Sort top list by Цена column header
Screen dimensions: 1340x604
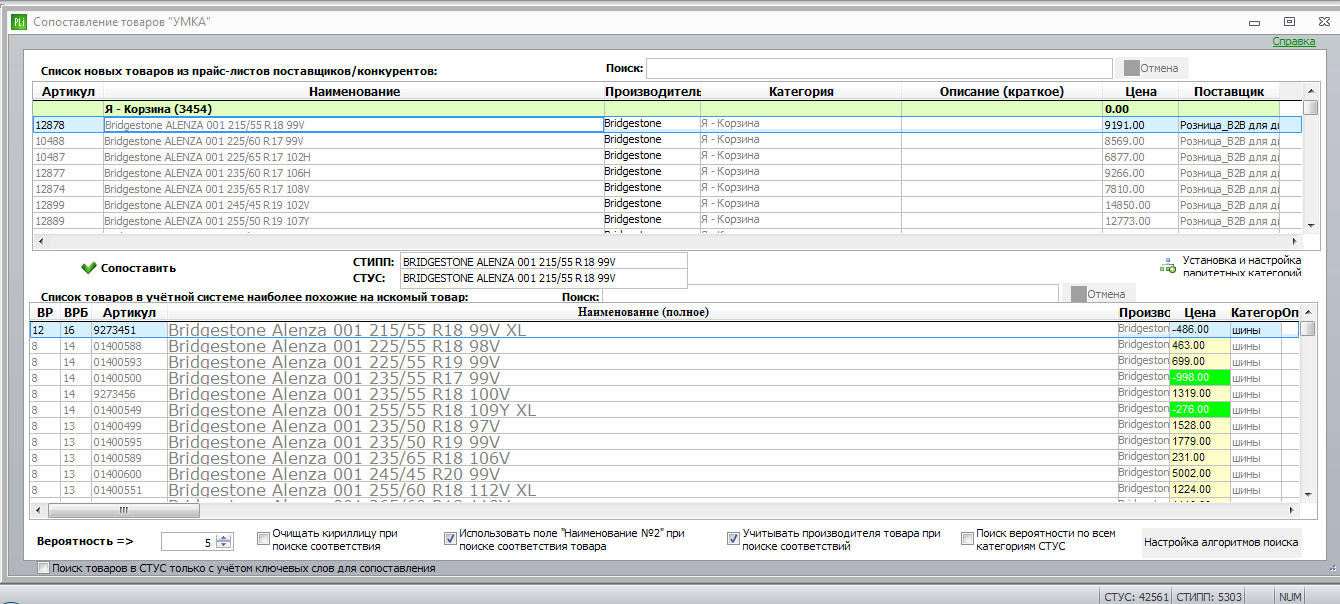pyautogui.click(x=1140, y=91)
